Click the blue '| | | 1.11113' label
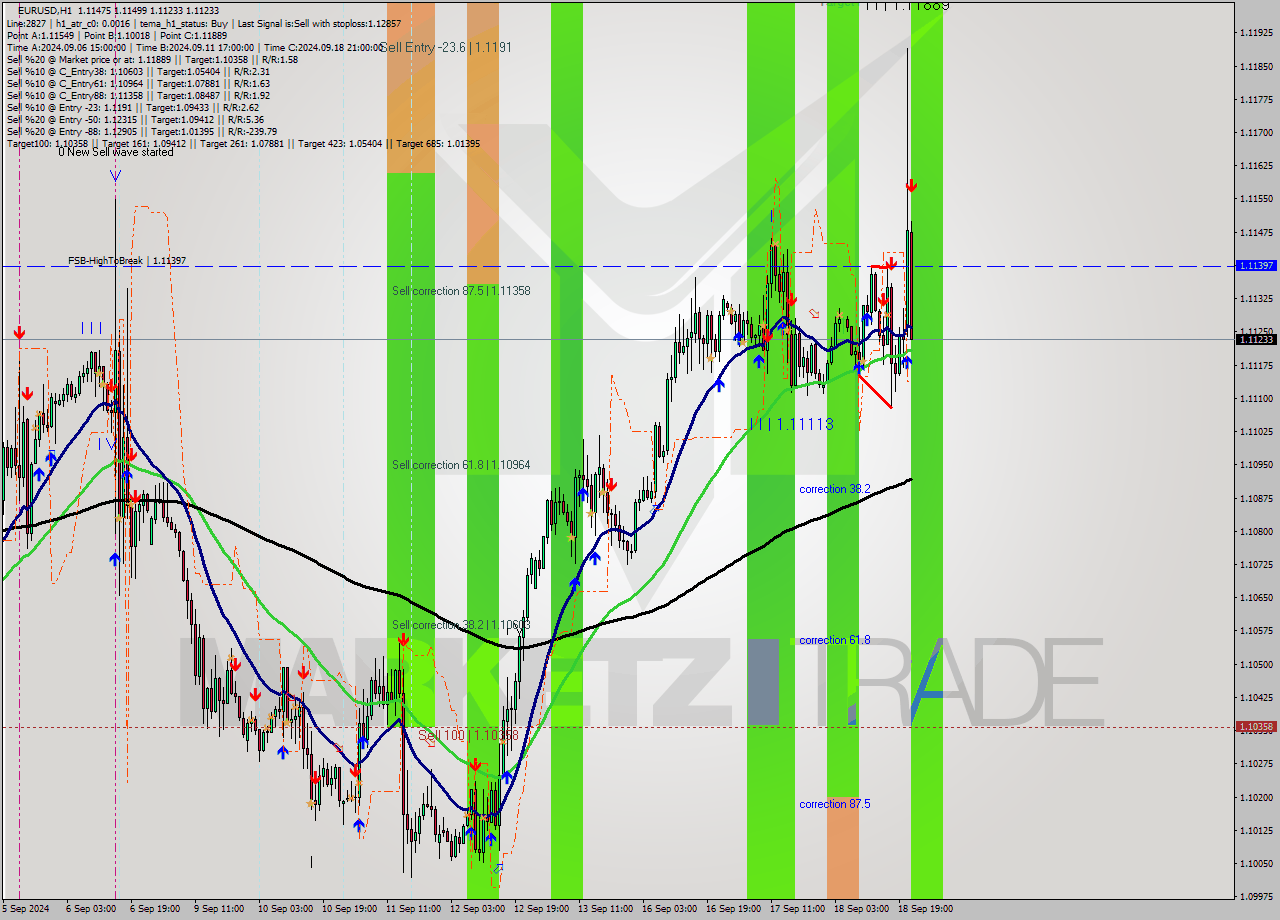The height and width of the screenshot is (920, 1280). point(792,424)
